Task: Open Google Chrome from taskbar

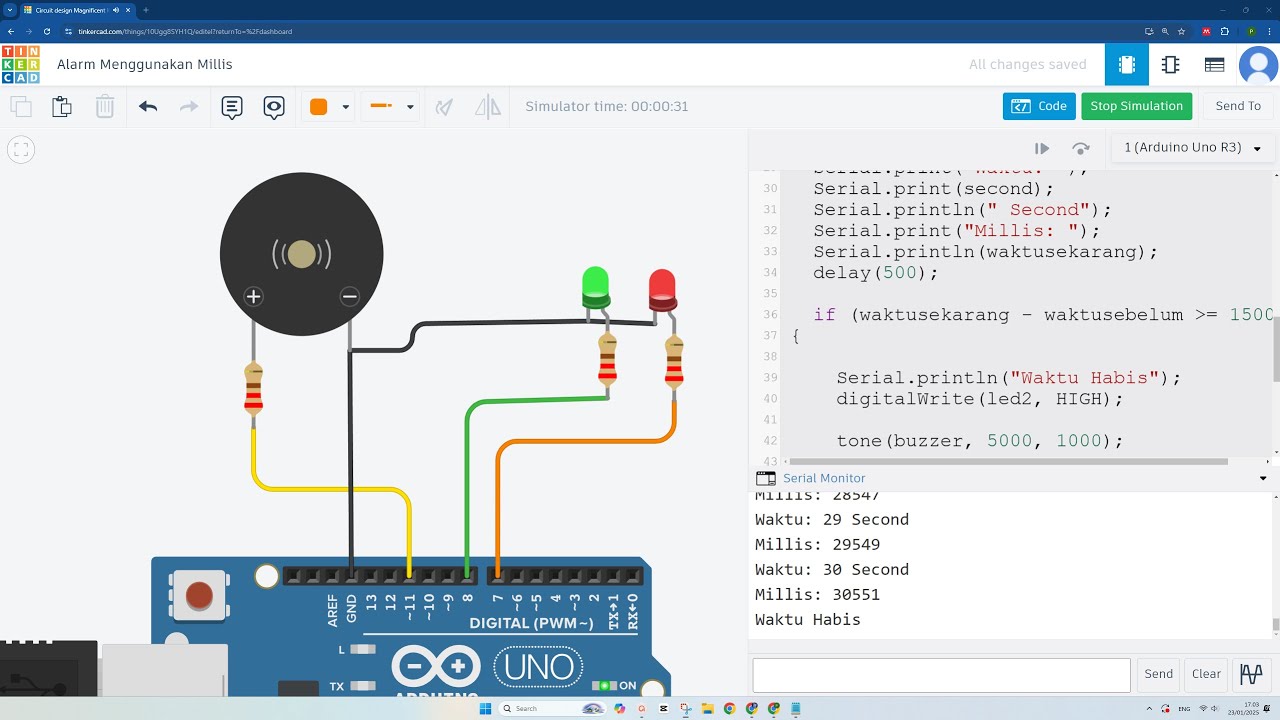Action: coord(729,709)
